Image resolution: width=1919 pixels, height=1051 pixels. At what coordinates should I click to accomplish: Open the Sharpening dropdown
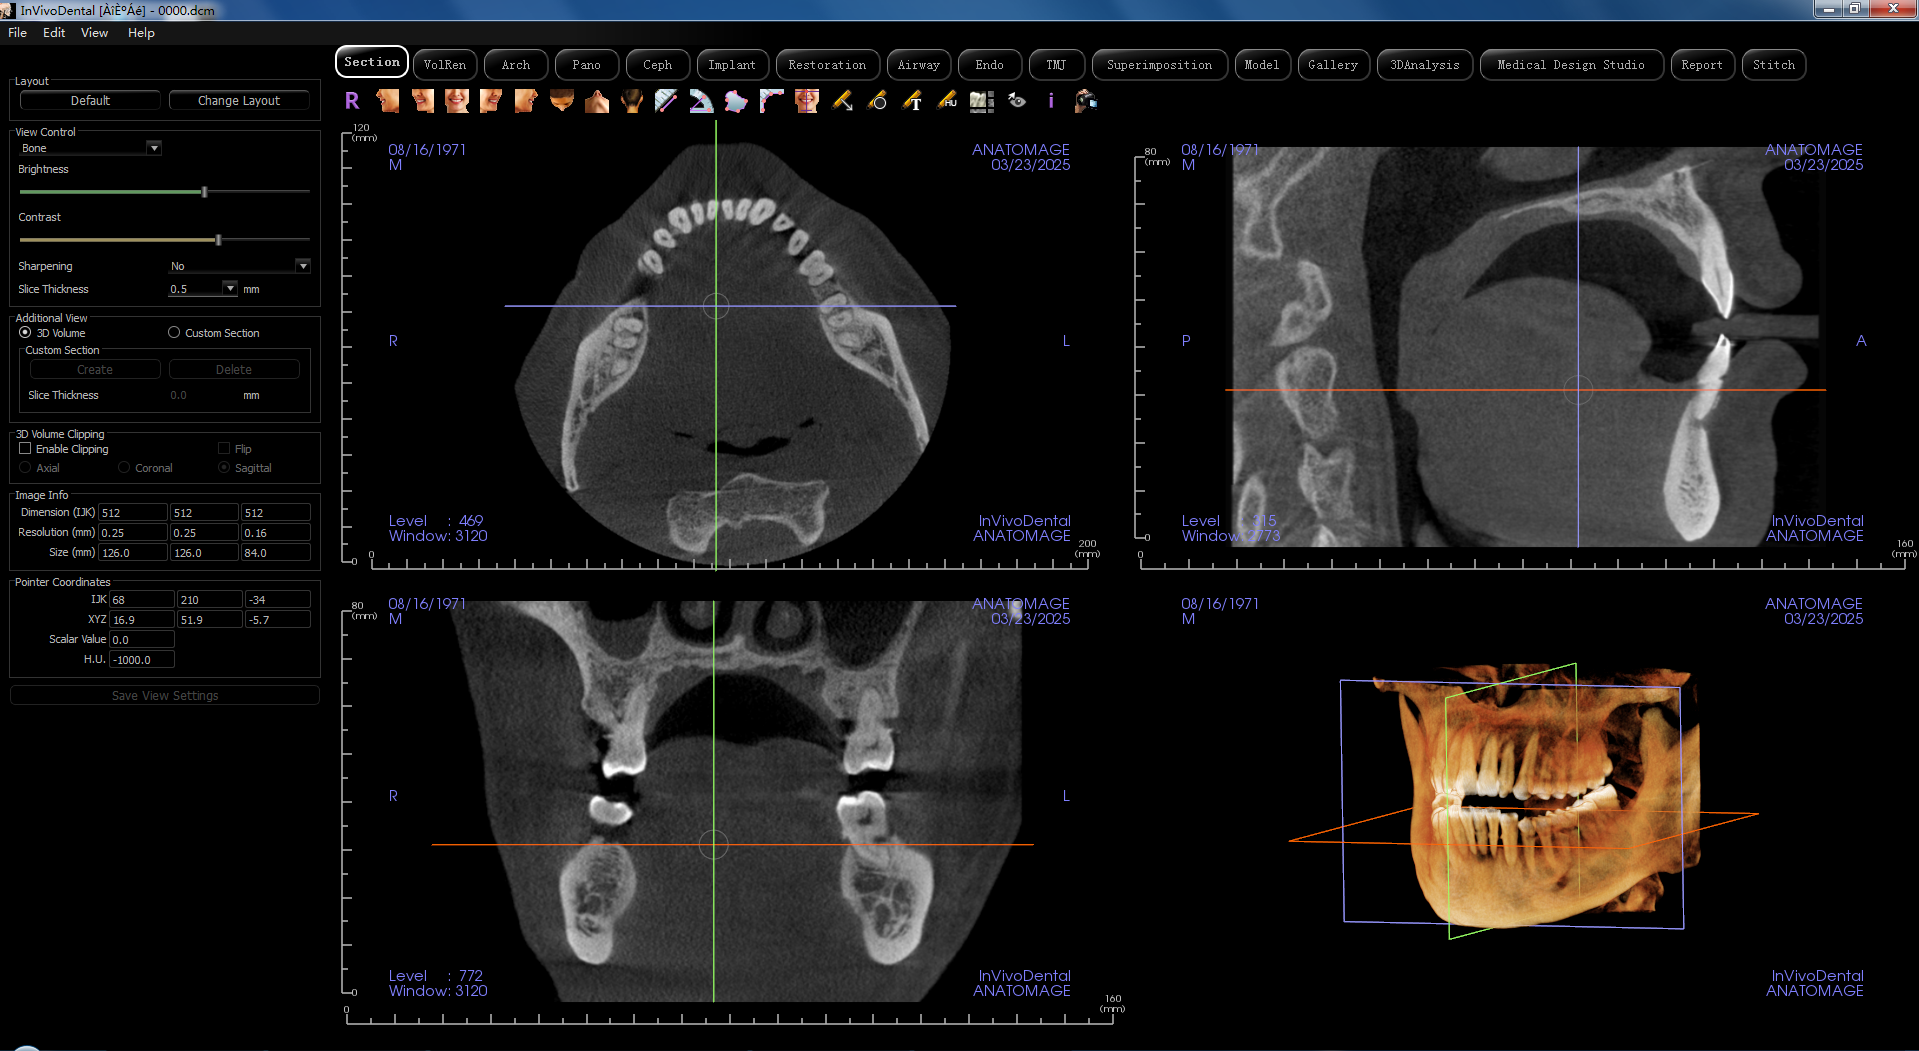303,265
